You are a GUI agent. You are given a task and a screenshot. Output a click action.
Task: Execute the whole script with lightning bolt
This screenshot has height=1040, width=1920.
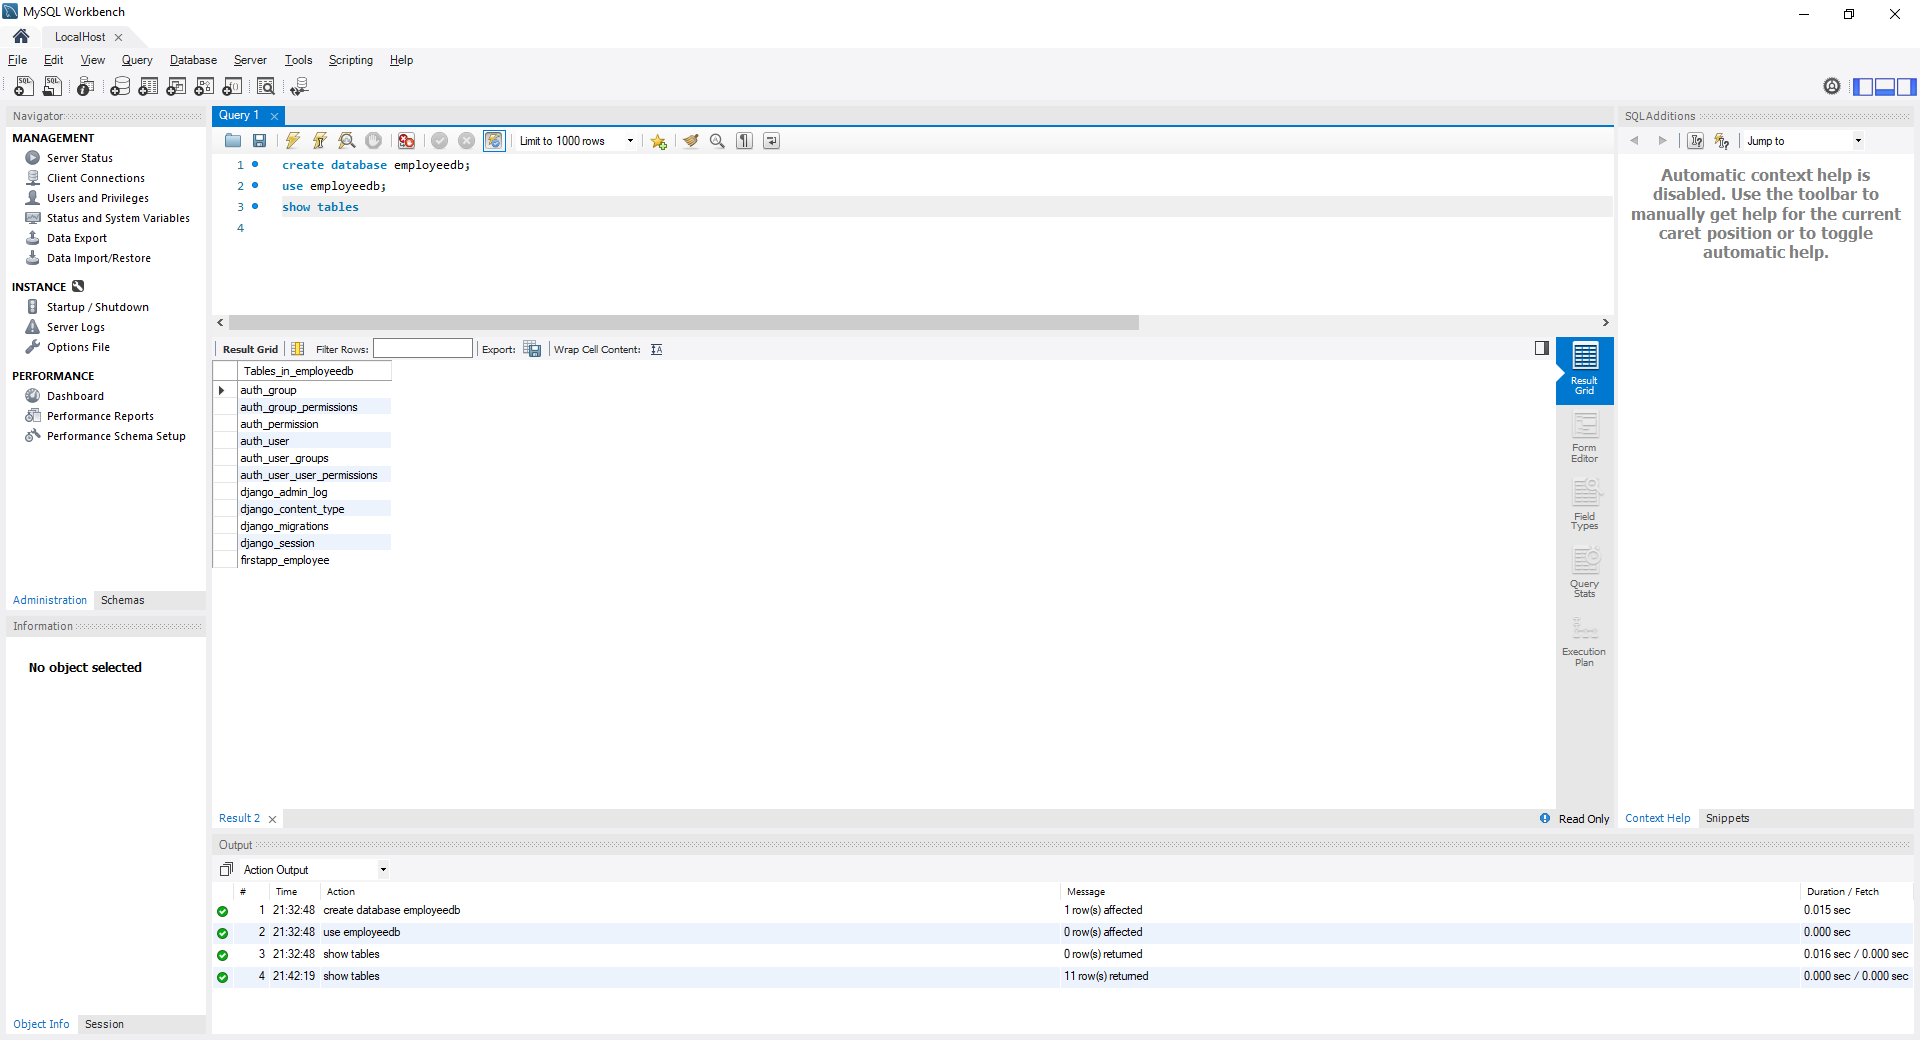293,141
